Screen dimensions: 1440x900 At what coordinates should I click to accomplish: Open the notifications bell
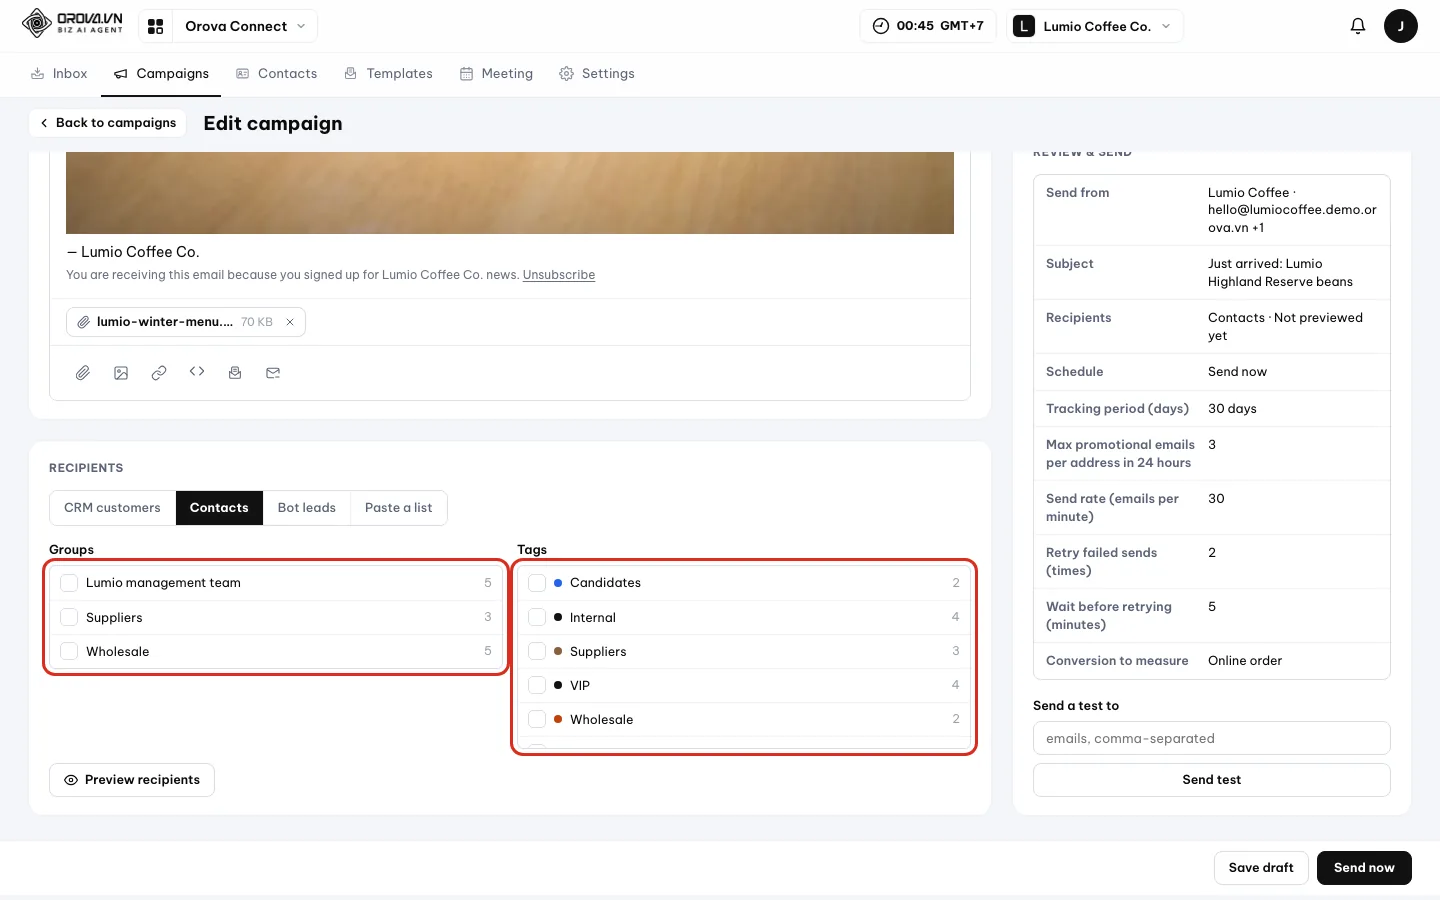pos(1357,26)
